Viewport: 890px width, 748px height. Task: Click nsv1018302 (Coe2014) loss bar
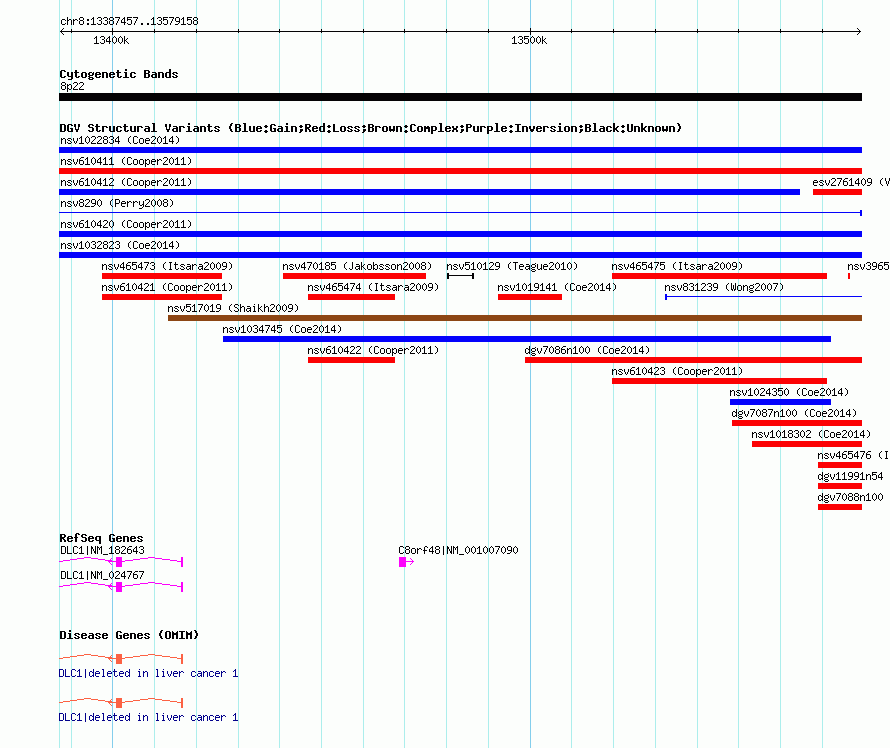click(807, 444)
